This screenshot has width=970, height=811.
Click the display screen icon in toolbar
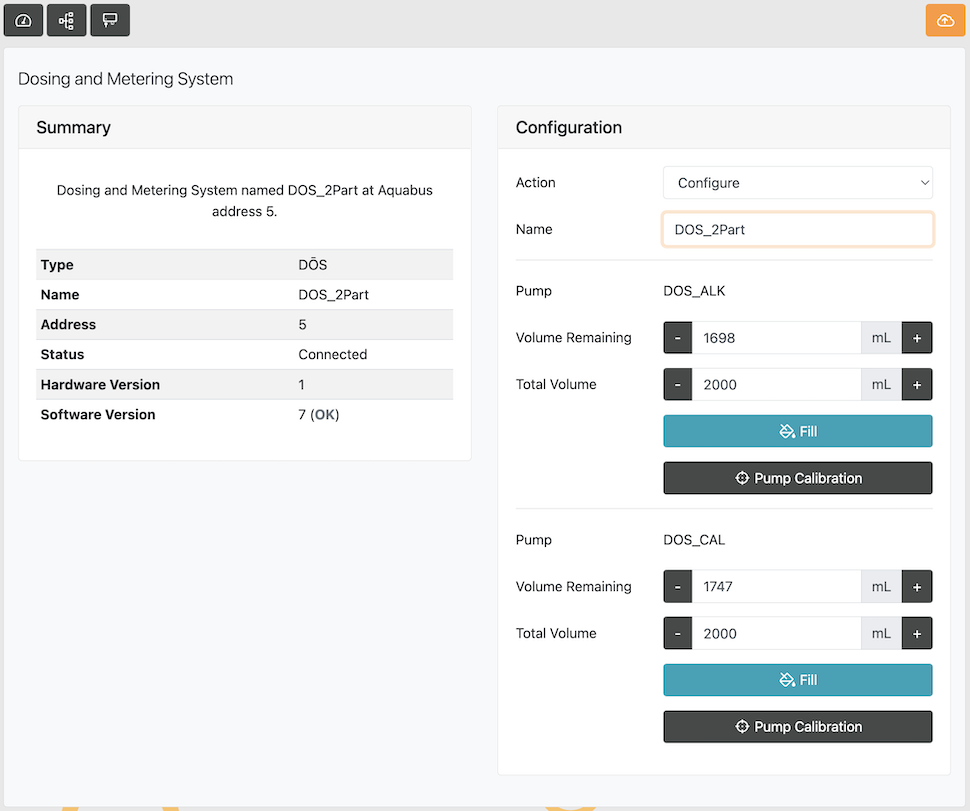(110, 20)
